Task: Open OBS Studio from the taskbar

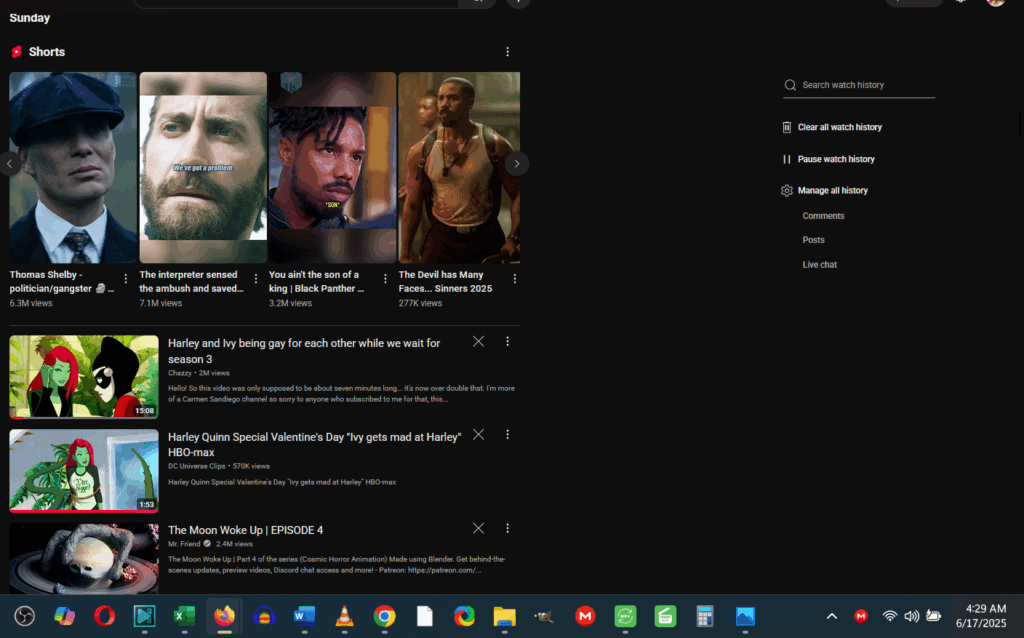Action: tap(25, 616)
